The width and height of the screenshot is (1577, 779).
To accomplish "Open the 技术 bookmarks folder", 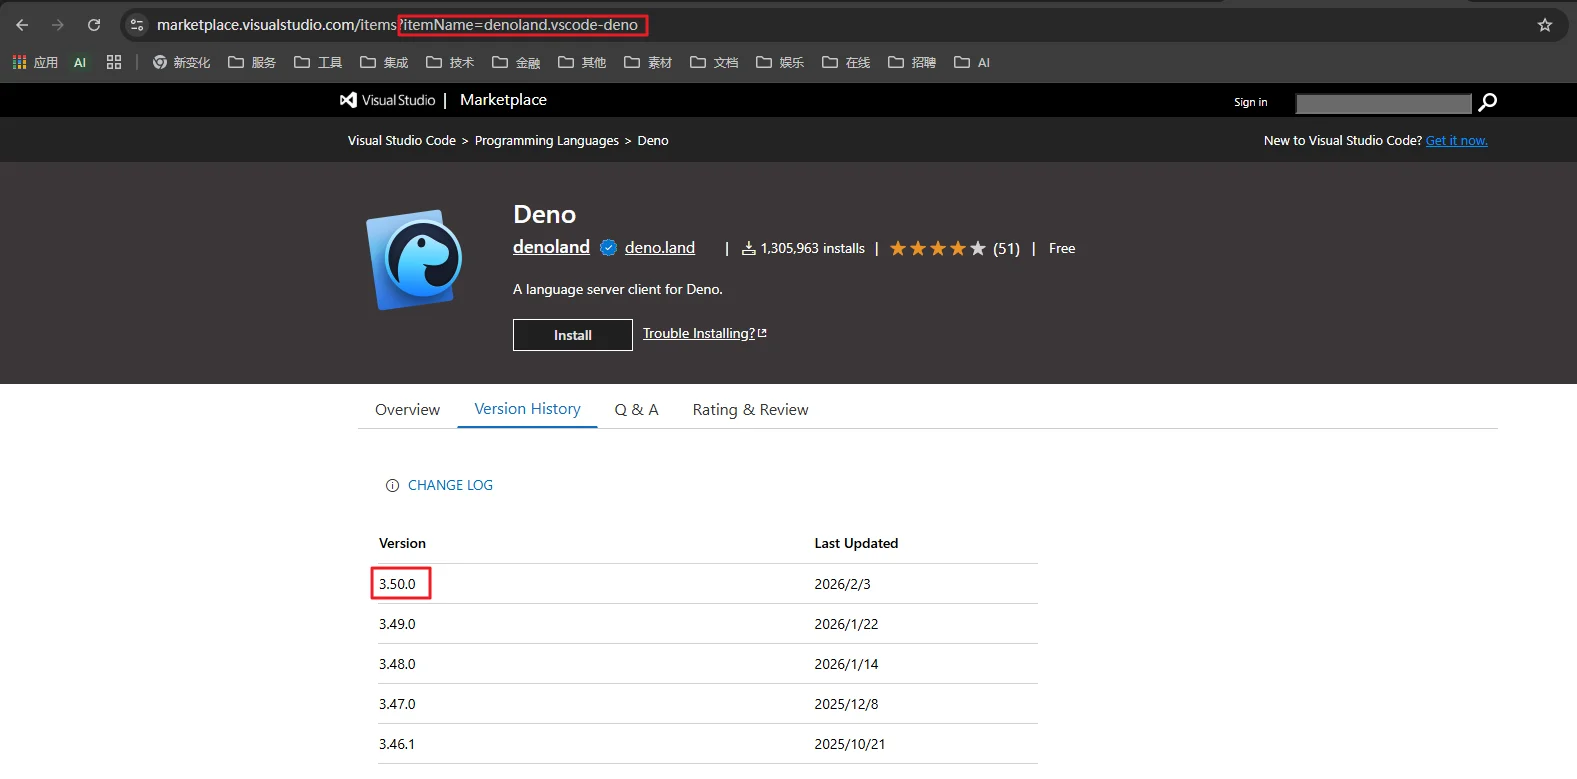I will click(450, 62).
